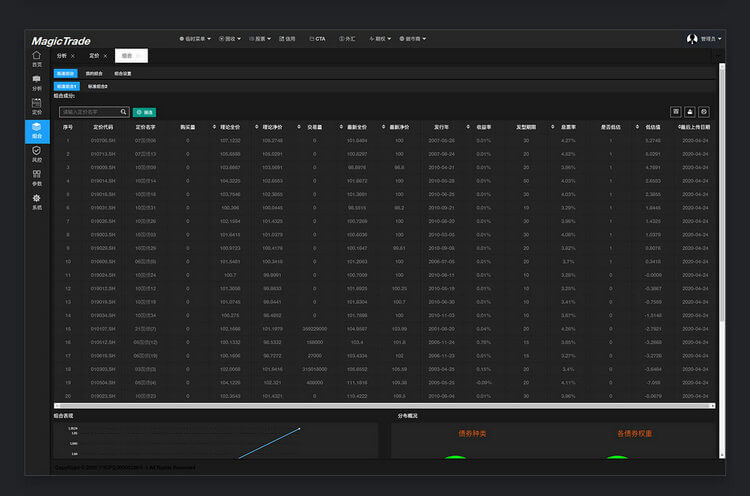Viewport: 750px width, 496px height.
Task: Click the 定价名字 column header
Action: [x=145, y=127]
